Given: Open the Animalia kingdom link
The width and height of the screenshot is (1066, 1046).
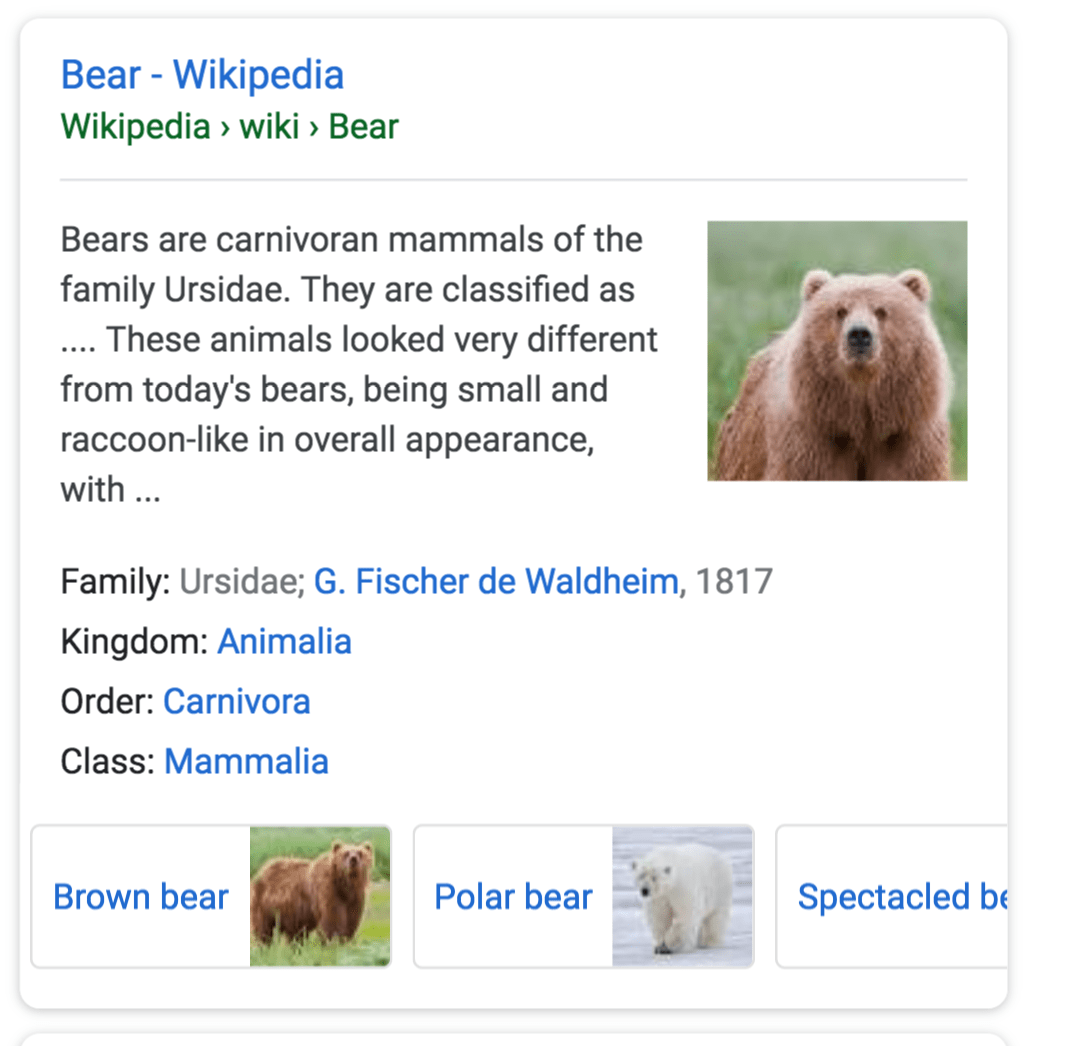Looking at the screenshot, I should coord(284,641).
